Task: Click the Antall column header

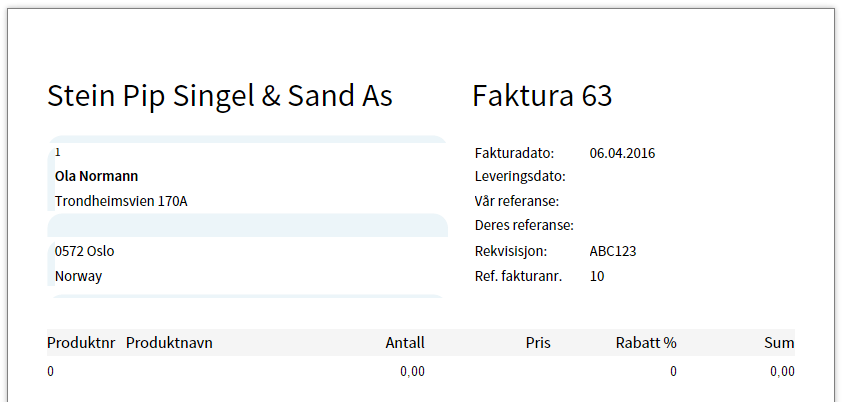Action: (405, 343)
